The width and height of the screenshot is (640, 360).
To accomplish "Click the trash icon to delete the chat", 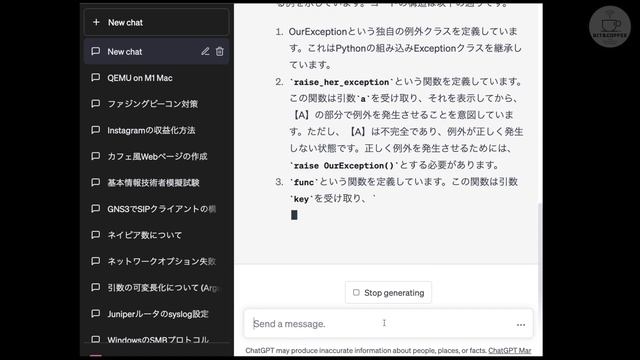I will [220, 51].
